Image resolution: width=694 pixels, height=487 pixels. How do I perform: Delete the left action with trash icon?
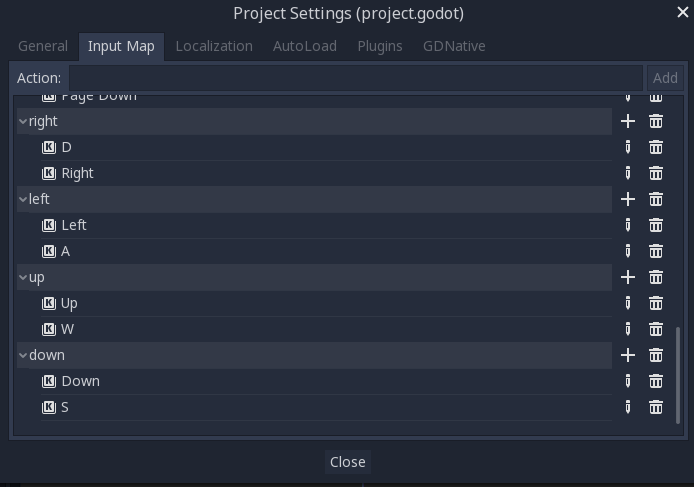(x=656, y=199)
